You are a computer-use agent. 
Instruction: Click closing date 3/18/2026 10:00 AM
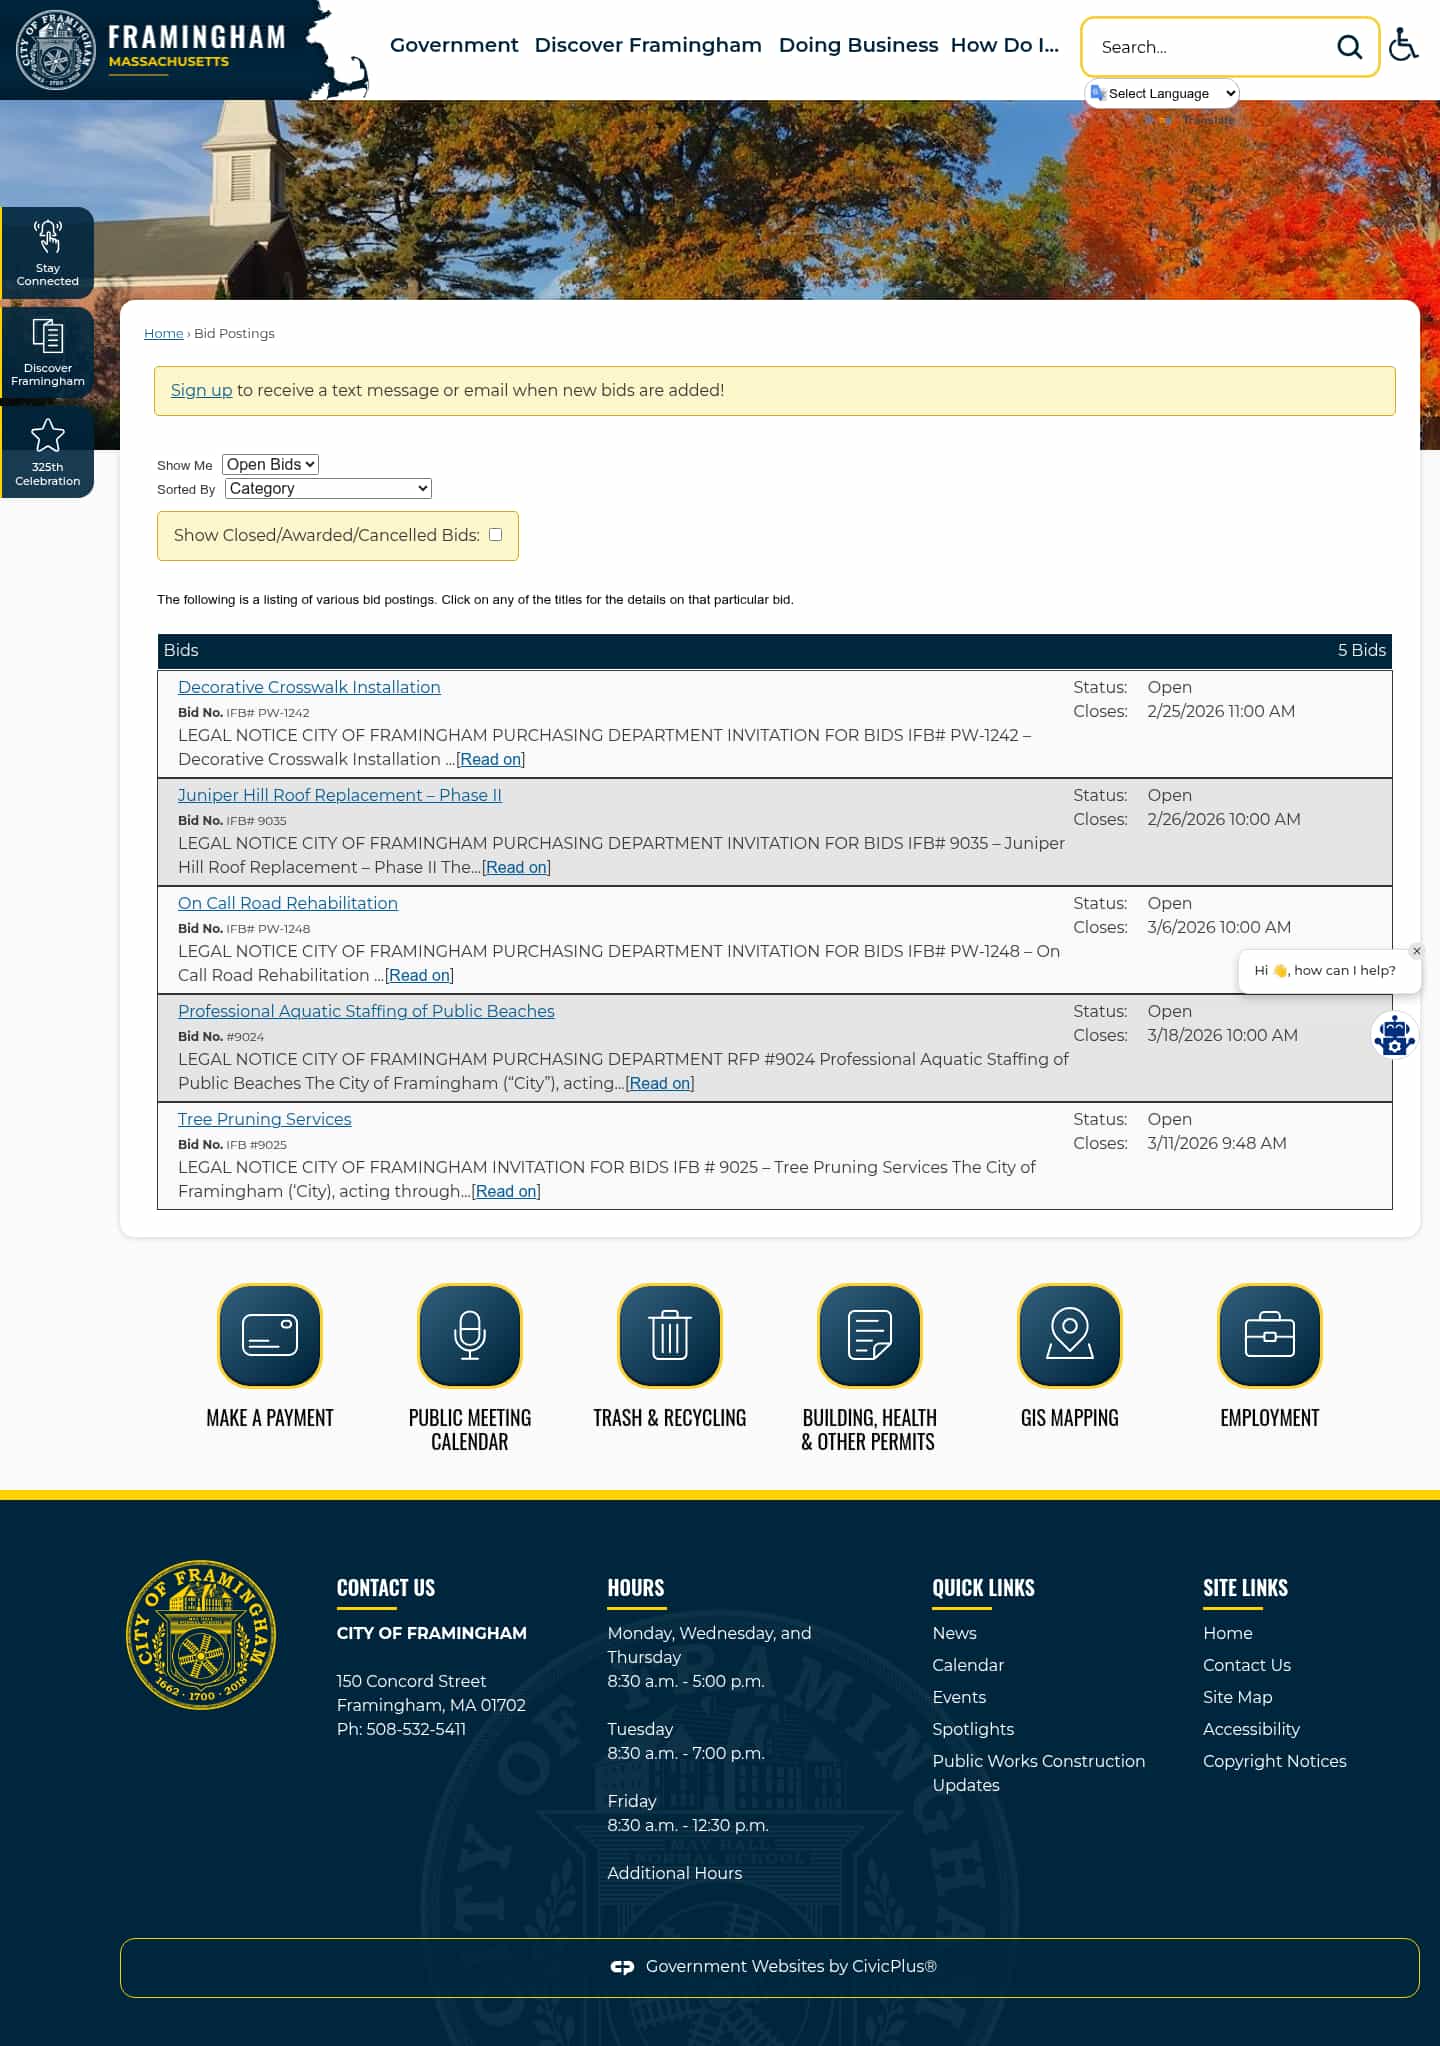pyautogui.click(x=1223, y=1035)
